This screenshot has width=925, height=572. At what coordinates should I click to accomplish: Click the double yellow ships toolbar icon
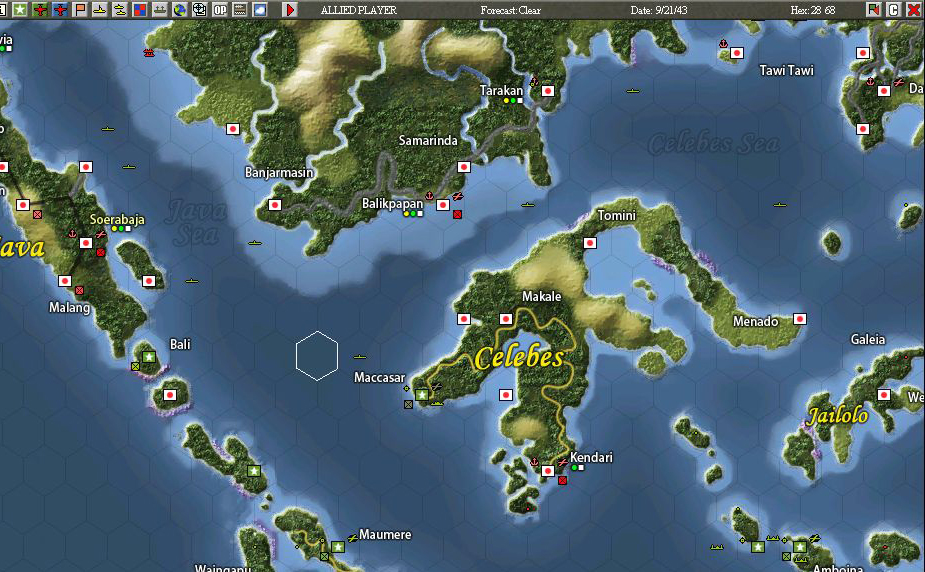point(120,9)
